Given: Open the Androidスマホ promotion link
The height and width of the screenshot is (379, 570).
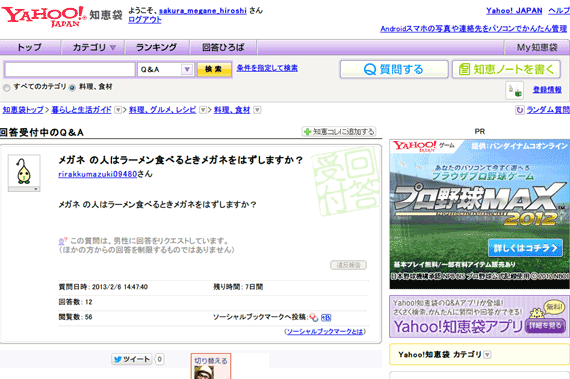Looking at the screenshot, I should pos(474,29).
